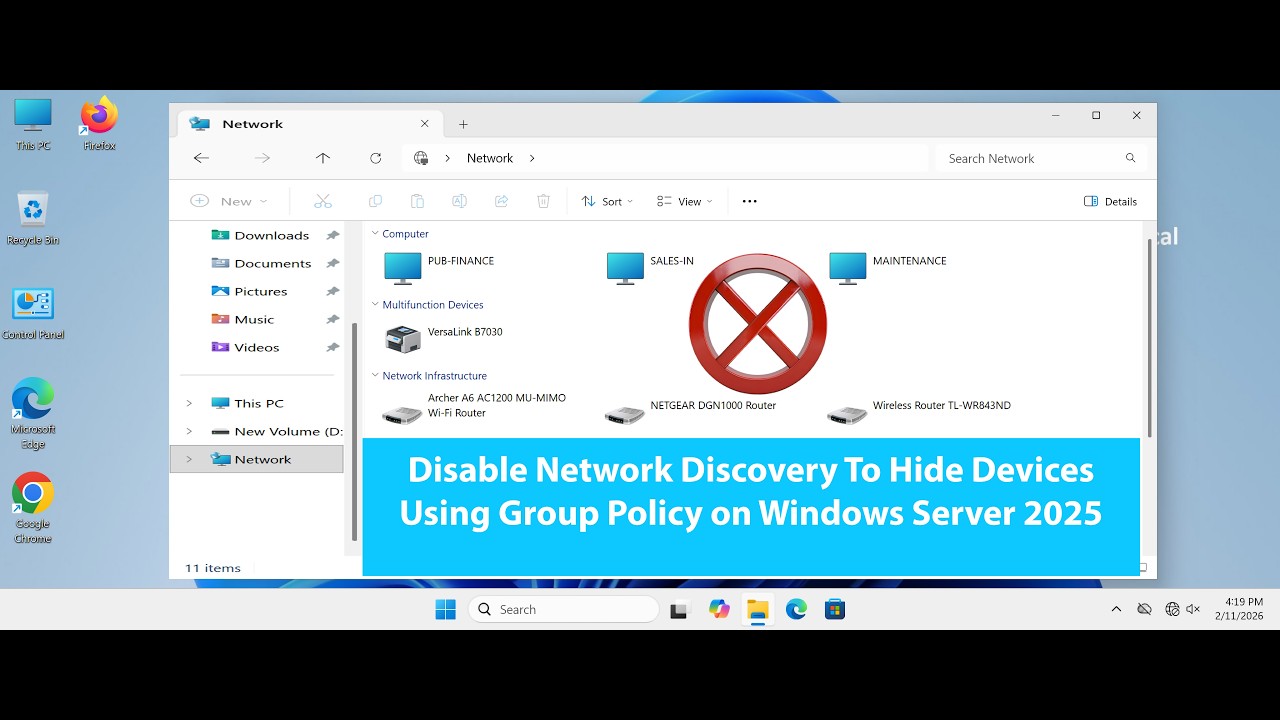Select the Cut scissors icon
Screen dimensions: 1280x720
323,201
